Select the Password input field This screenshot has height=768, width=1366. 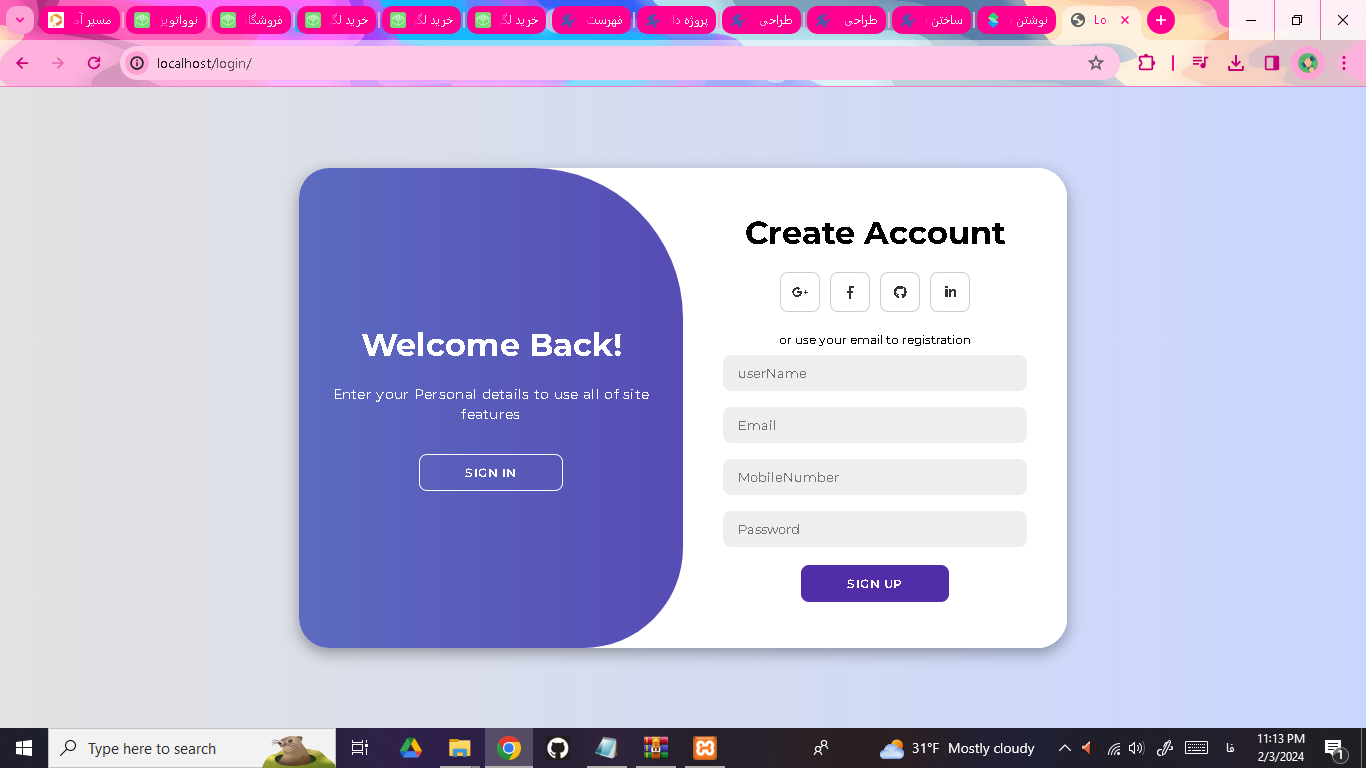point(875,529)
